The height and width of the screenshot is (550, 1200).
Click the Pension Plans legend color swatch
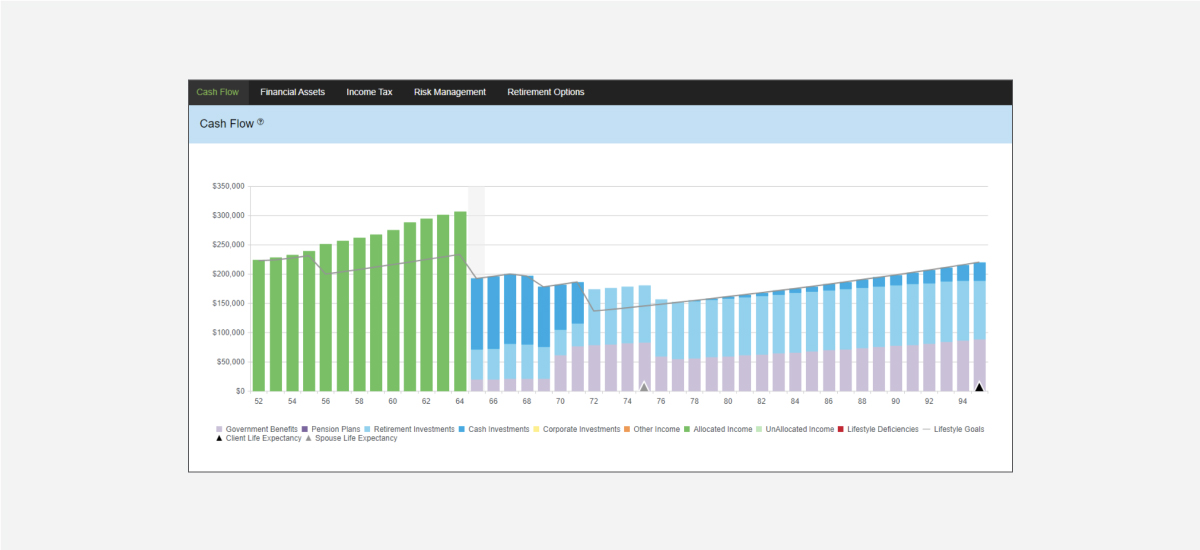pyautogui.click(x=305, y=429)
